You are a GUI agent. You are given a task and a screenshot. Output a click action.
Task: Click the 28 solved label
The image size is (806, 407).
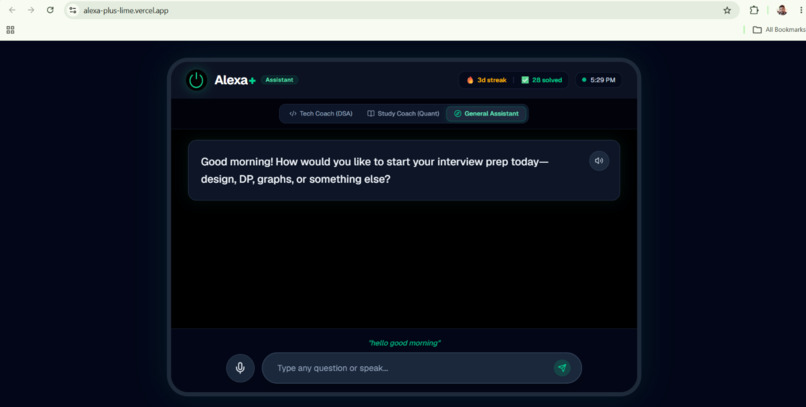(547, 80)
